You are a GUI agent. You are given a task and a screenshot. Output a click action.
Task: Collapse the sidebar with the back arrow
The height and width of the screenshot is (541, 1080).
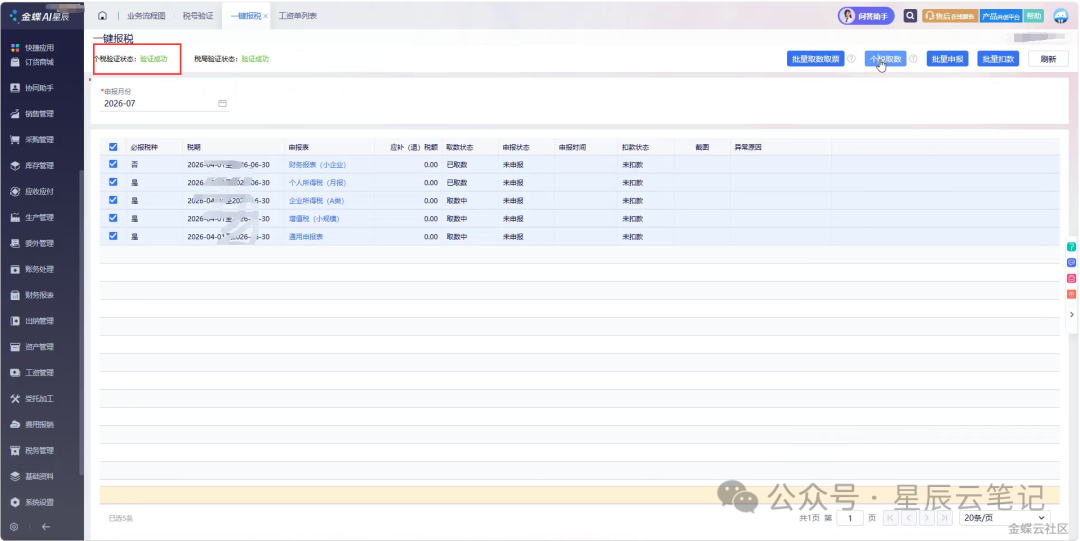46,527
